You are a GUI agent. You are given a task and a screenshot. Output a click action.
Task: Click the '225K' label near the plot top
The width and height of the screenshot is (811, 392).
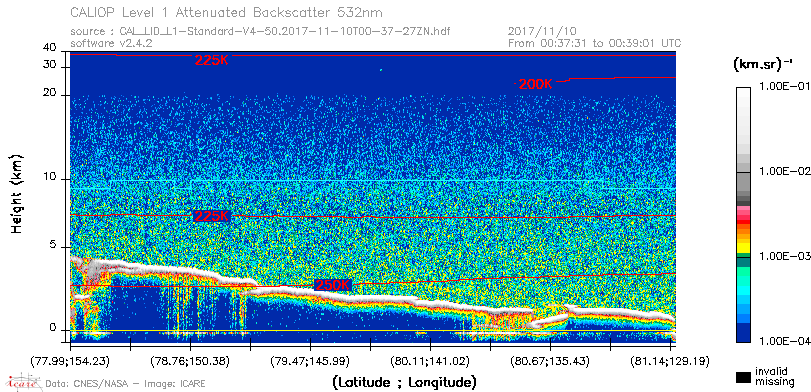coord(211,60)
